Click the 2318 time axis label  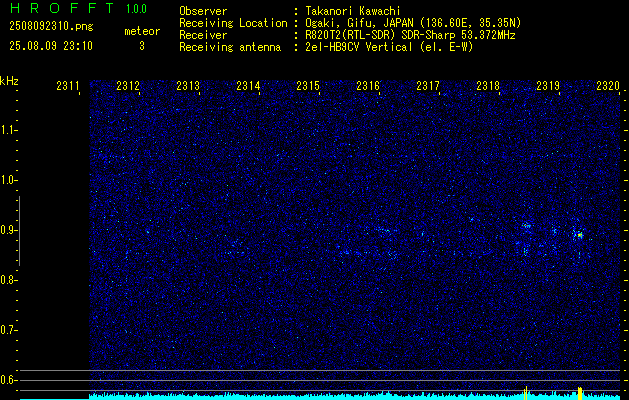coord(488,86)
